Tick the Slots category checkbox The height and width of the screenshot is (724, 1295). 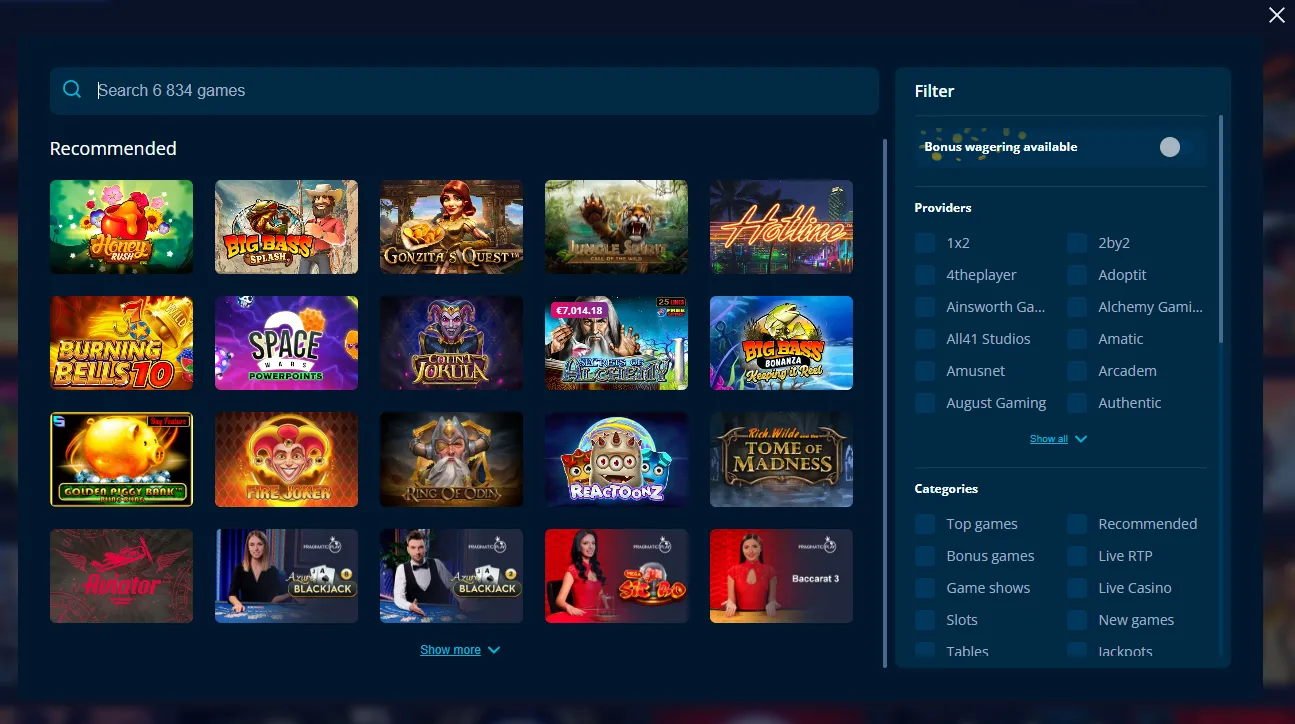(x=925, y=620)
